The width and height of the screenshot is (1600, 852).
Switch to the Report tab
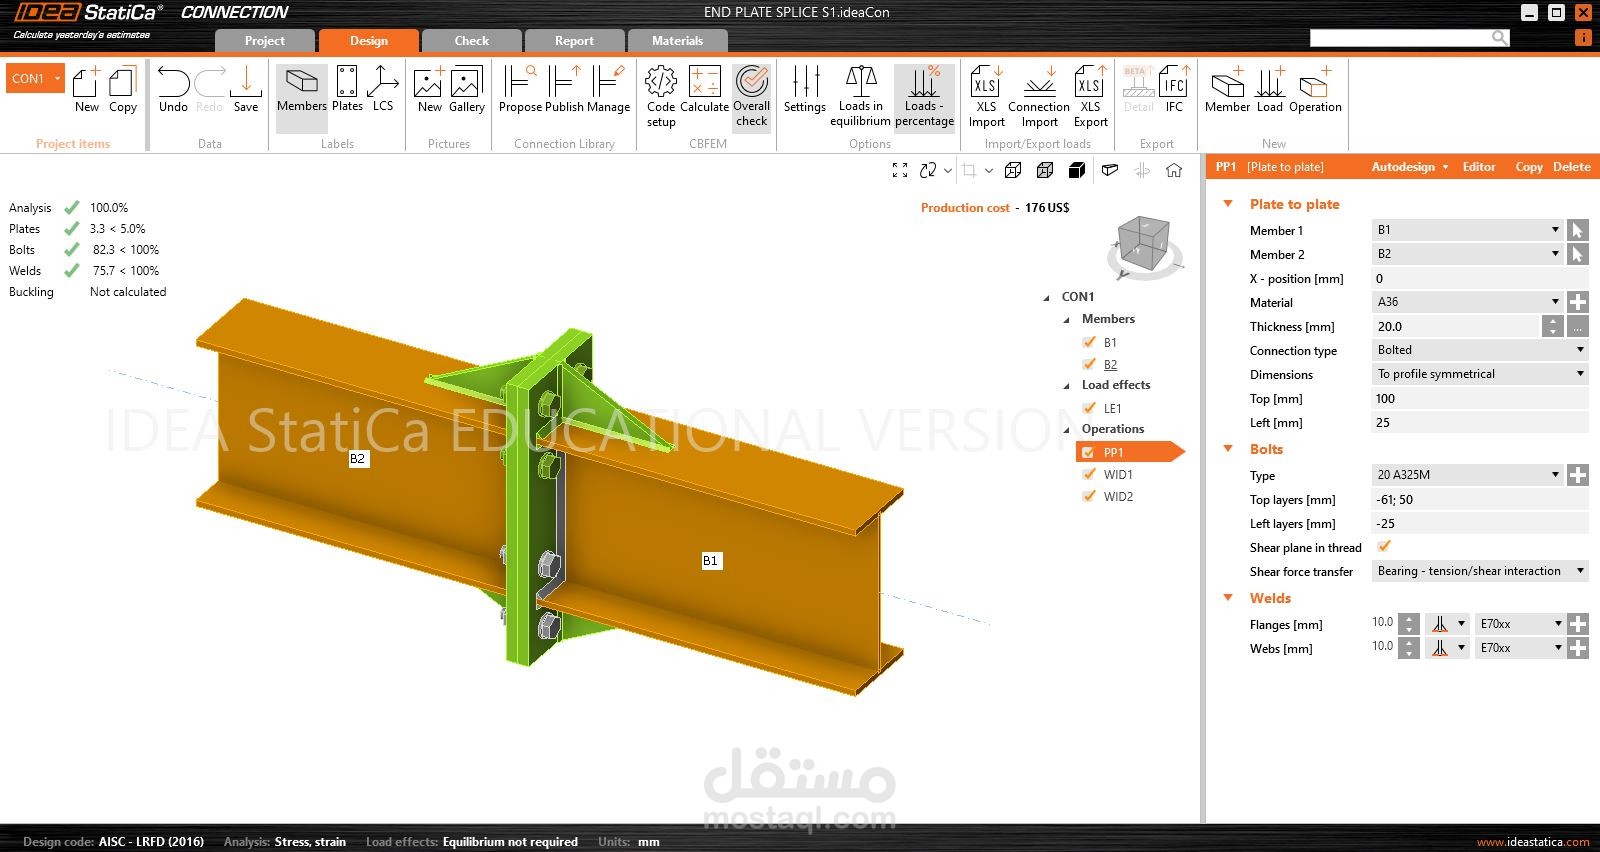tap(574, 41)
